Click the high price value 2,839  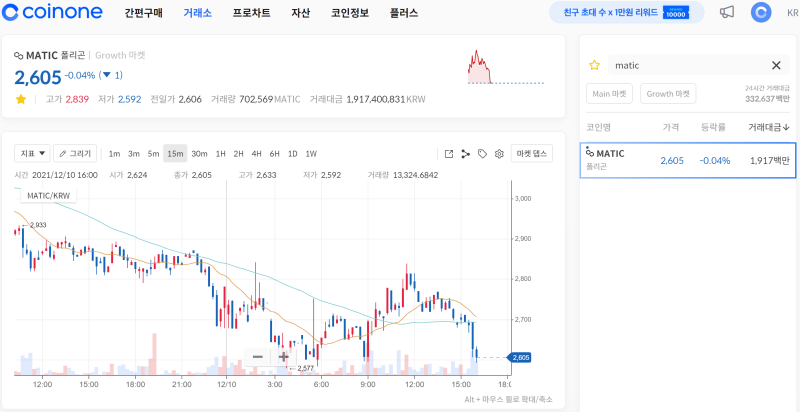tap(77, 99)
